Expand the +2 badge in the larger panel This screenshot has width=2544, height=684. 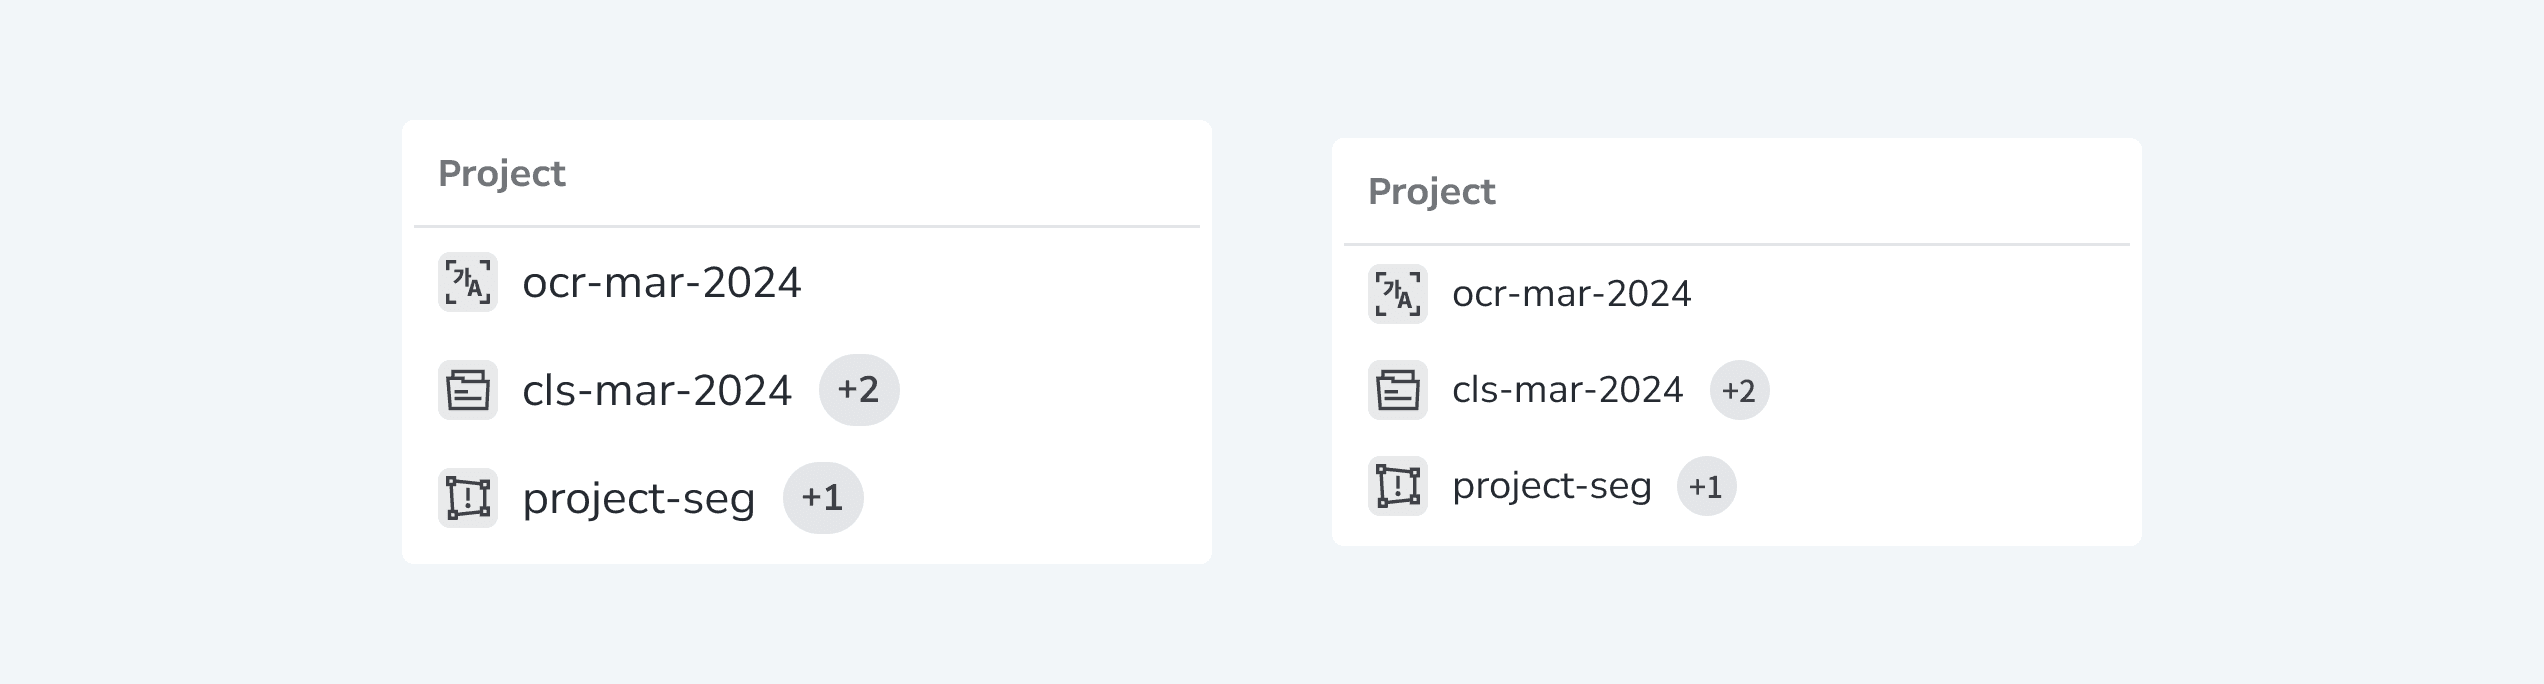(x=859, y=390)
